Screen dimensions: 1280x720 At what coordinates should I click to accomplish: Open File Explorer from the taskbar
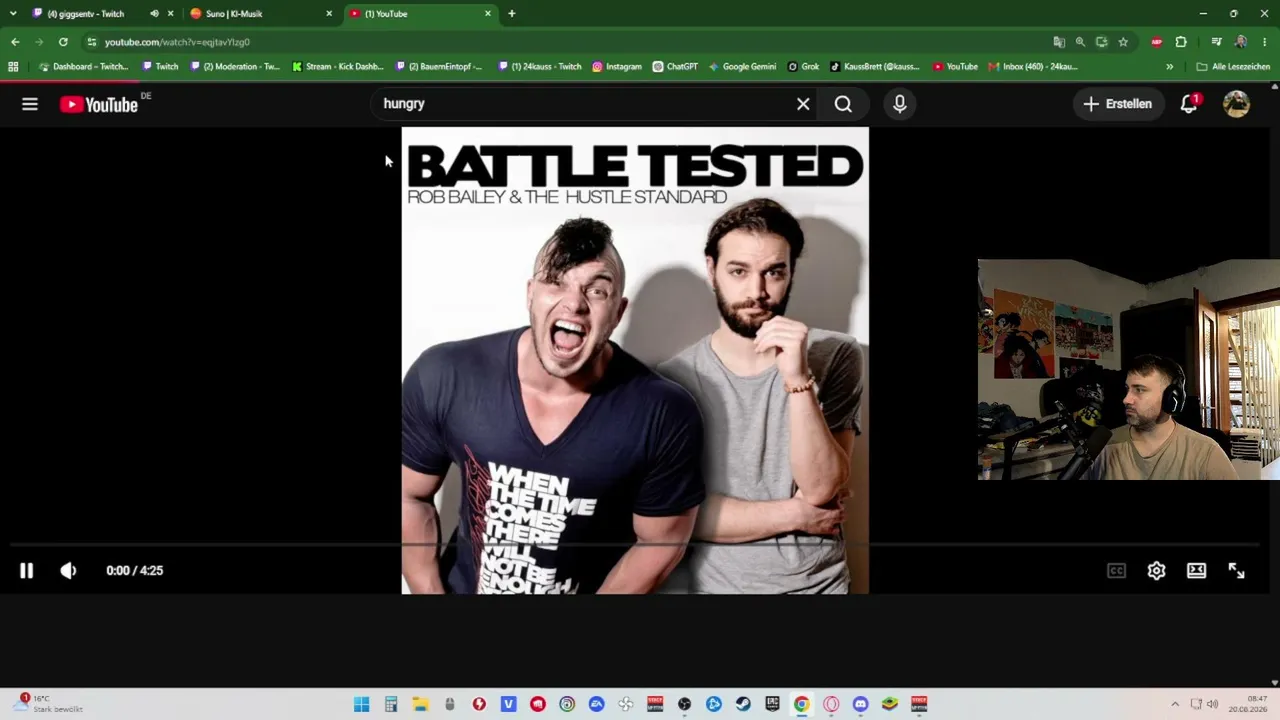(420, 704)
